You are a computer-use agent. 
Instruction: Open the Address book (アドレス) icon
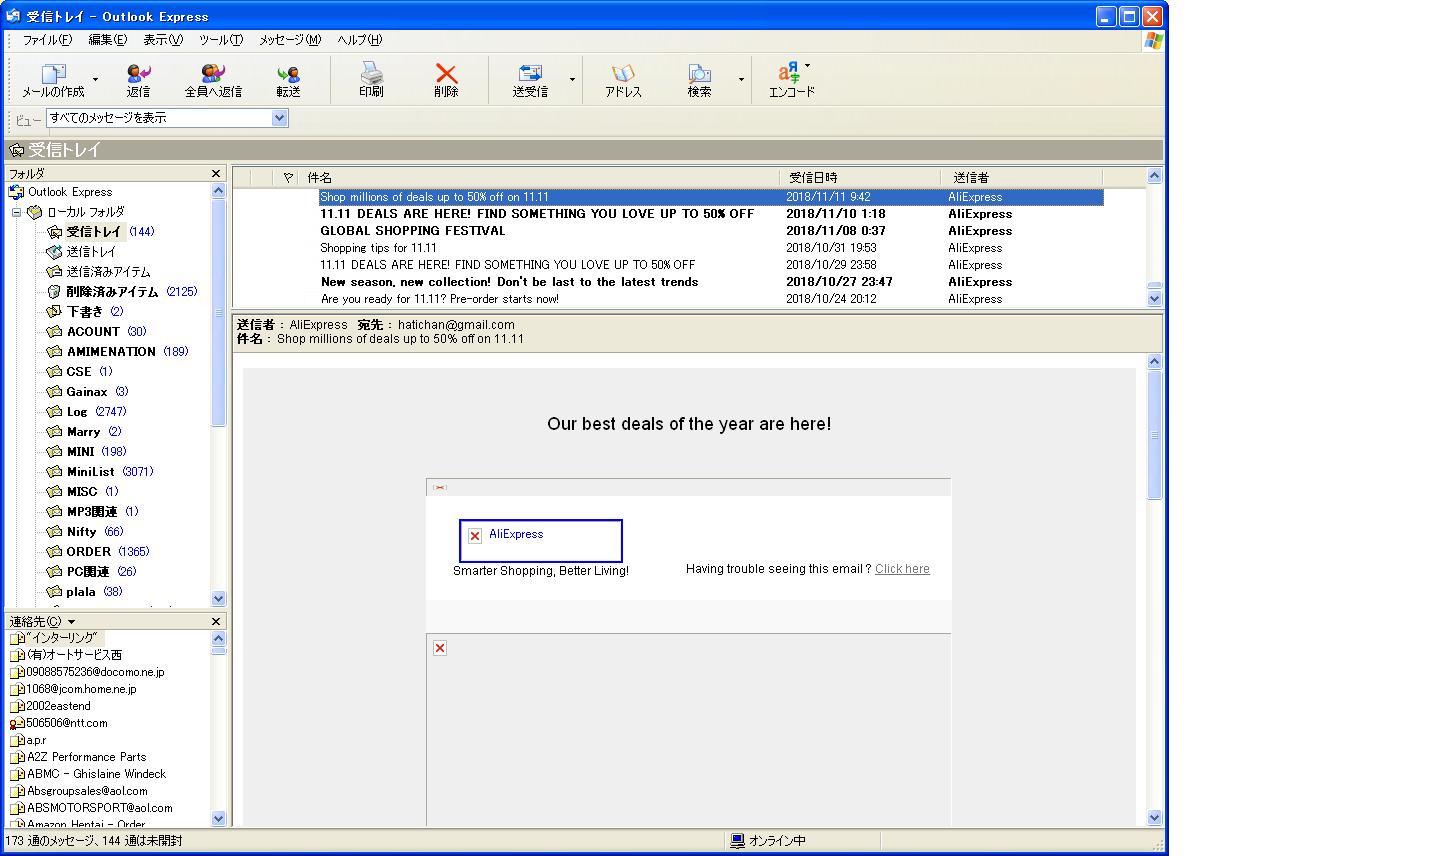pyautogui.click(x=623, y=74)
